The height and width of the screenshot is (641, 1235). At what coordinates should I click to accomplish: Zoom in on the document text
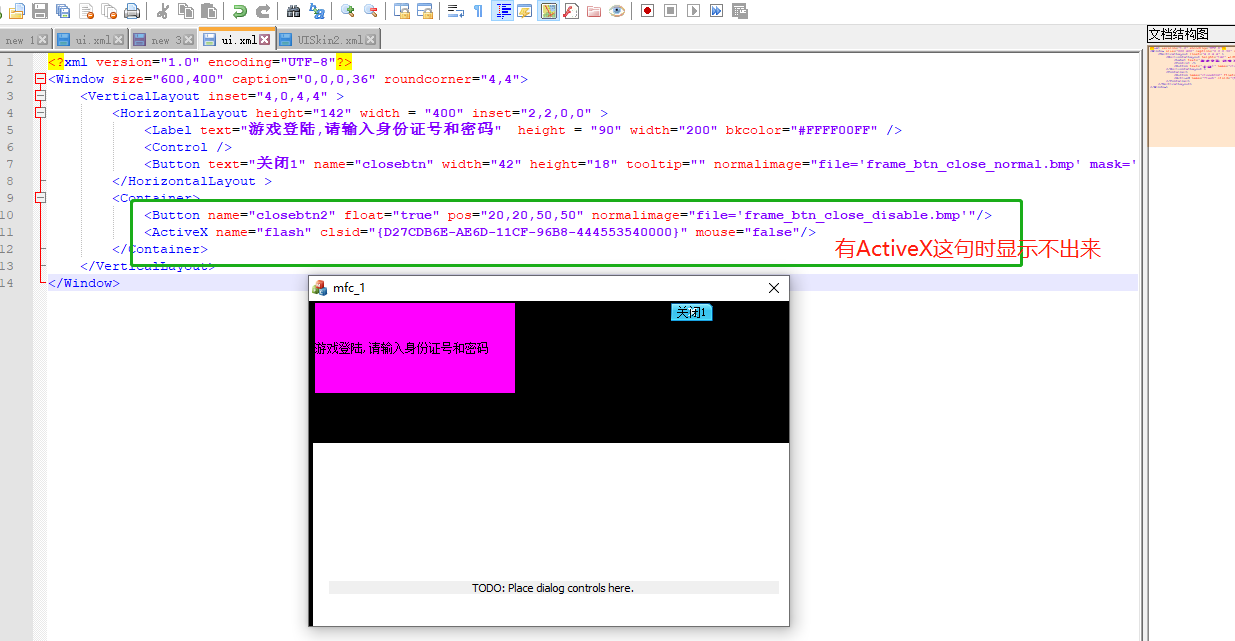coord(348,11)
